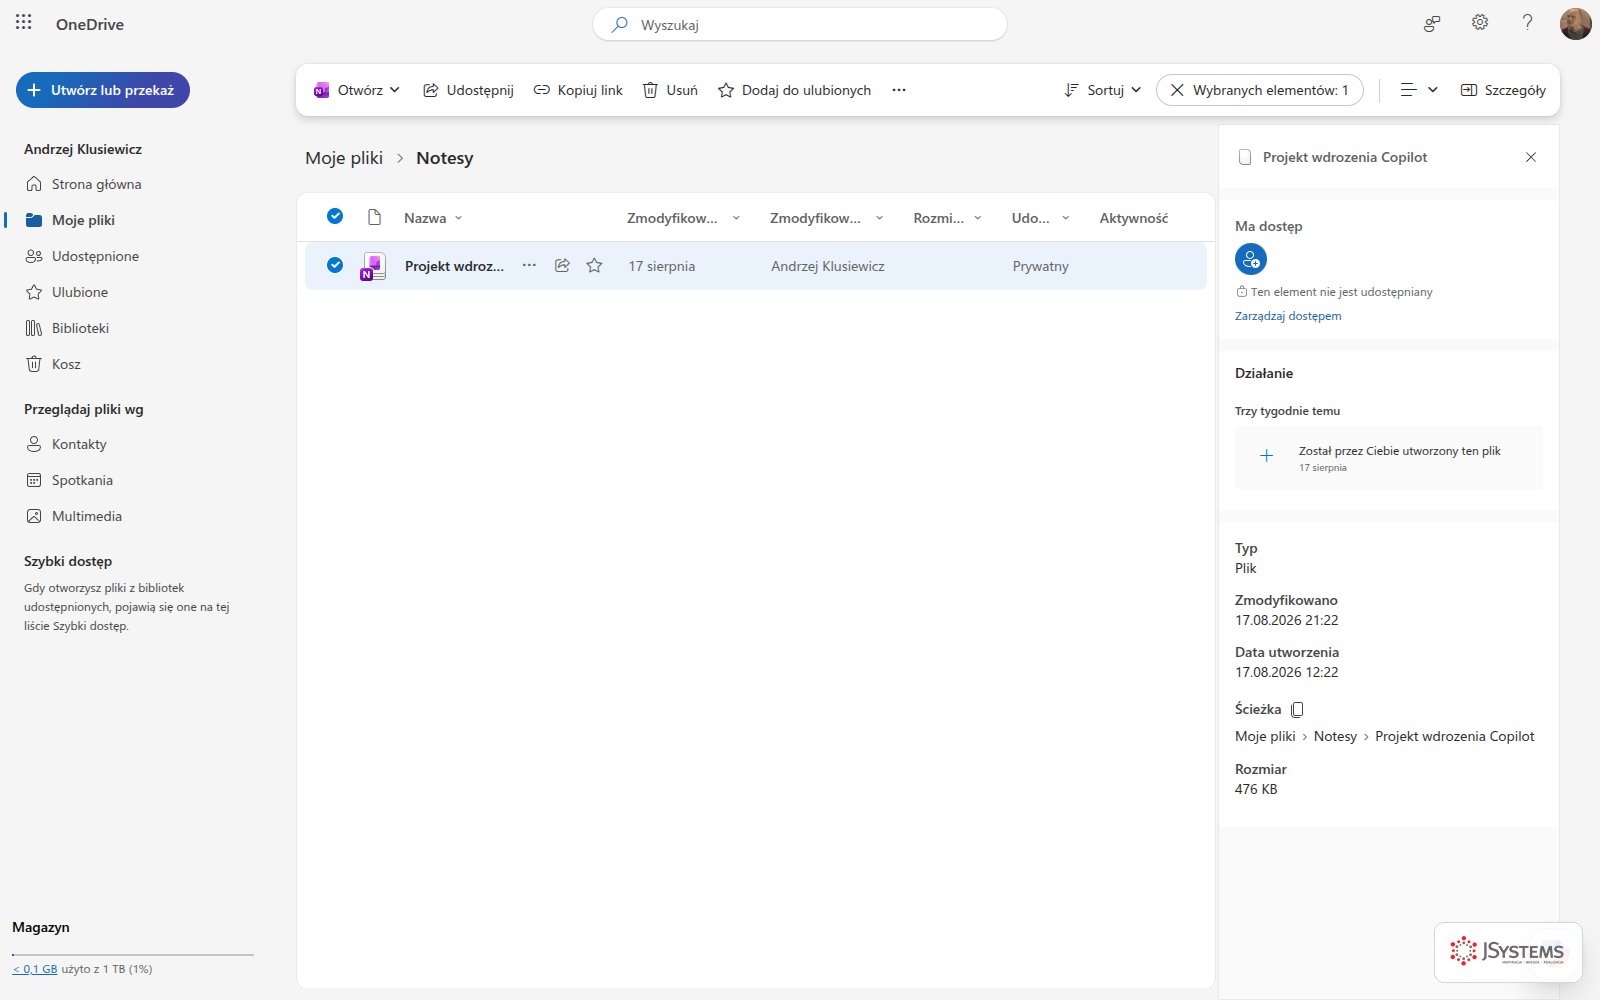Open the ellipsis menu in Projekt wdroz... row
1600x1000 pixels.
tap(529, 265)
